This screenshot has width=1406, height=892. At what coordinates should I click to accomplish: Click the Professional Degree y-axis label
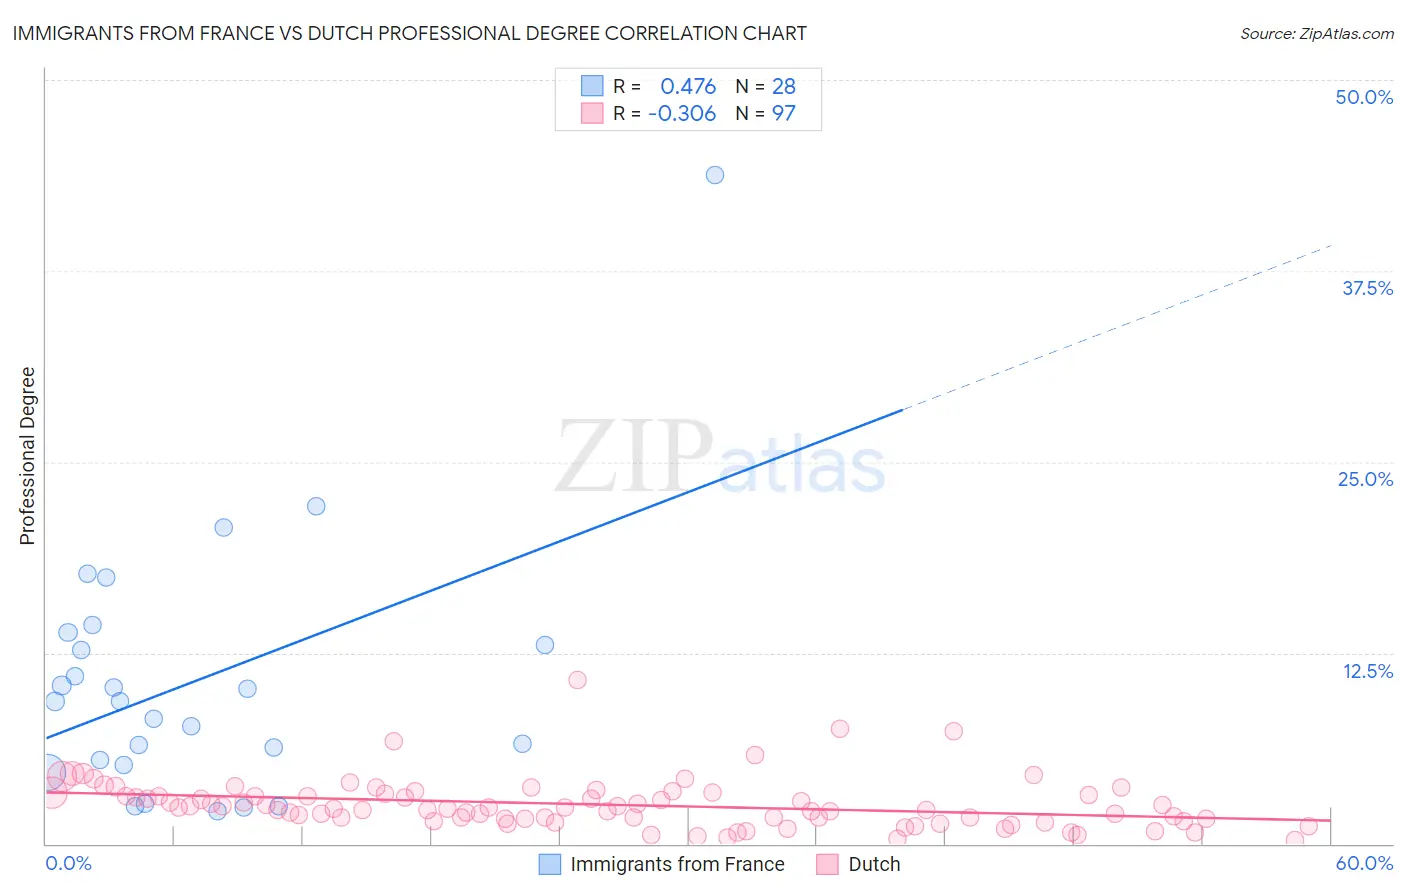pyautogui.click(x=27, y=456)
